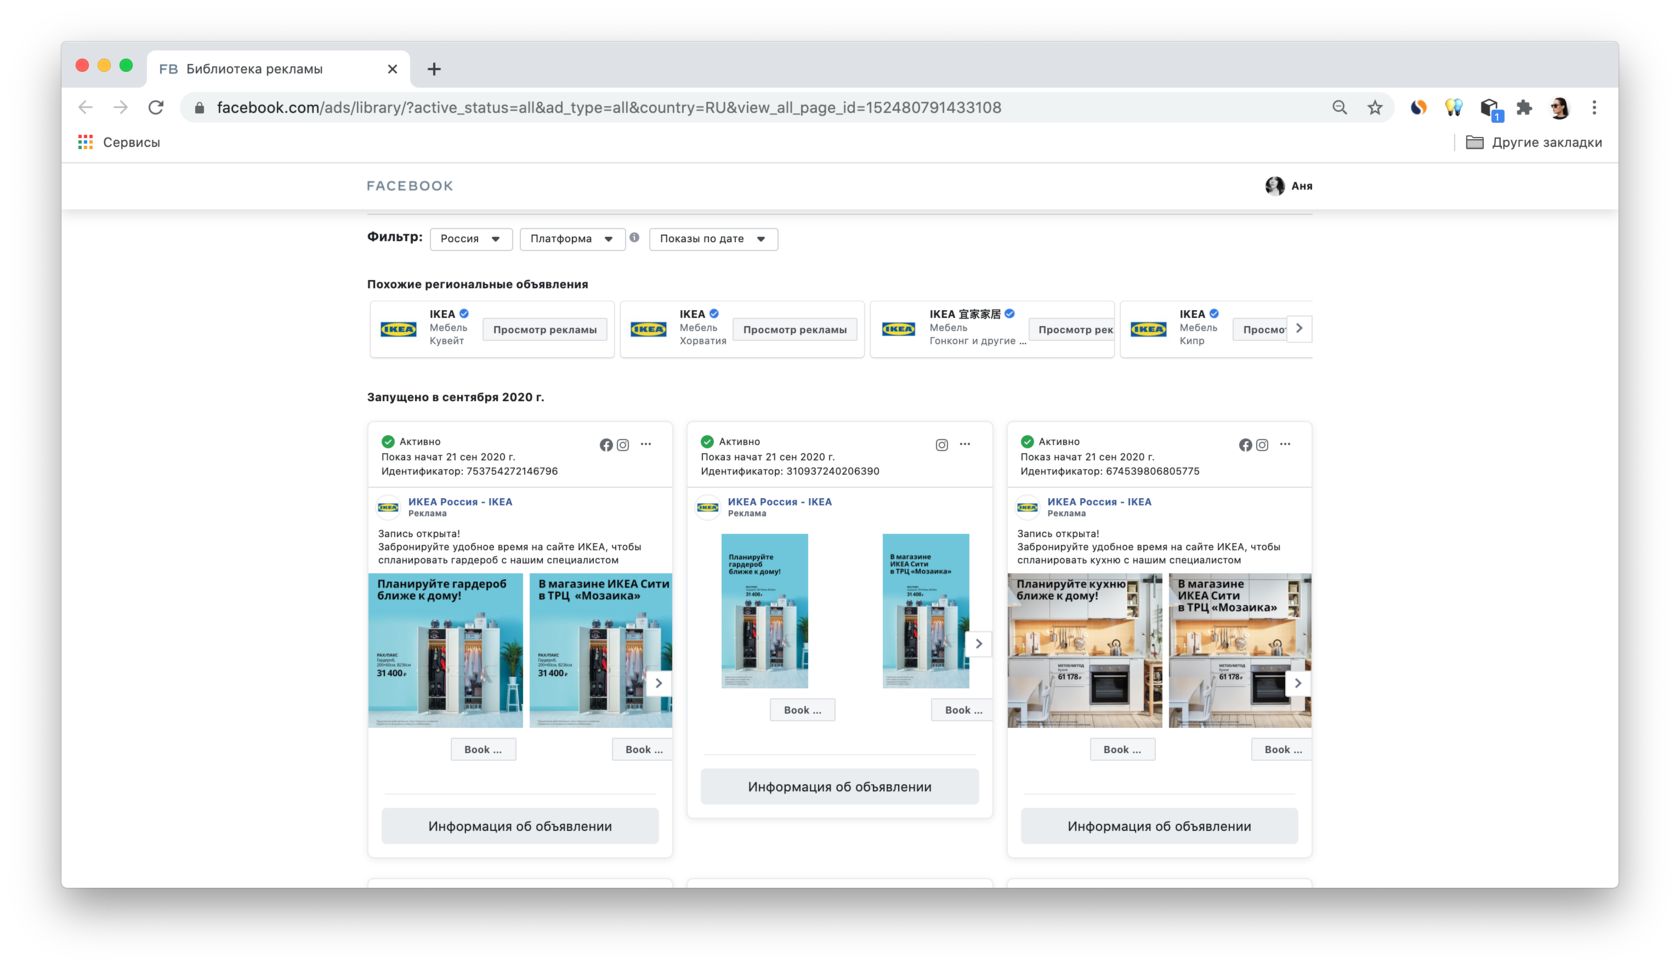Viewport: 1680px width, 969px height.
Task: Click the IKEA Хорватия logo
Action: (x=649, y=329)
